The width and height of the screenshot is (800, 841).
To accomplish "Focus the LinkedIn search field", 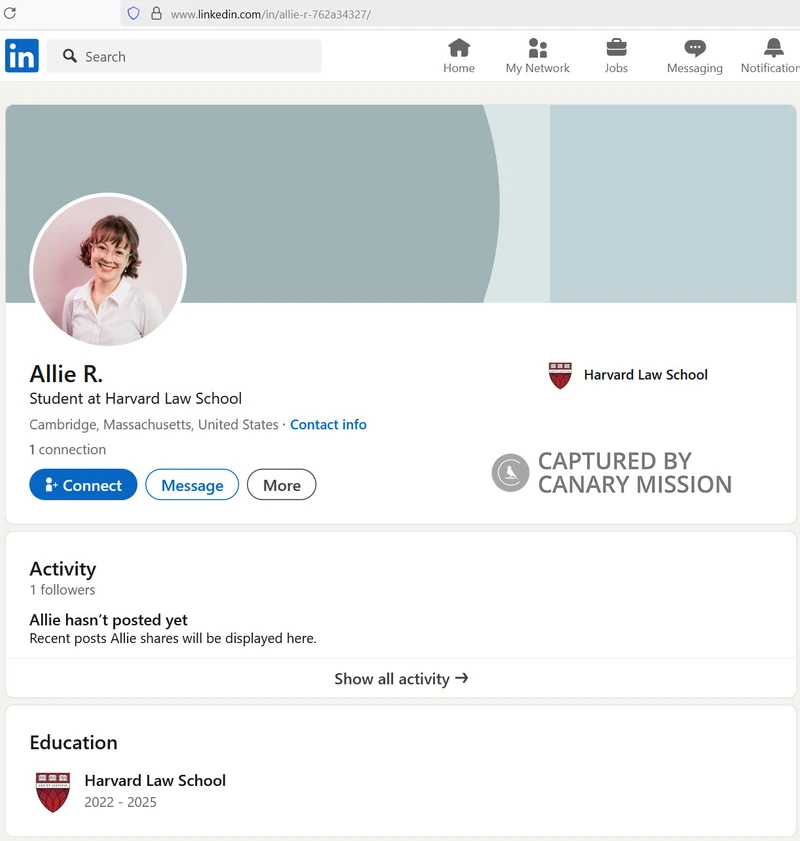I will tap(184, 56).
